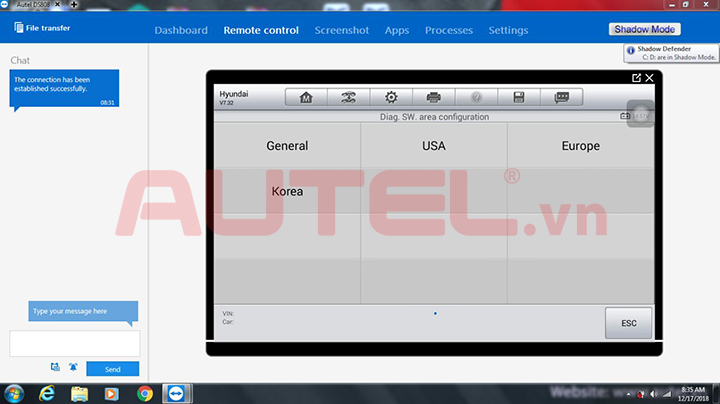Viewport: 720px width, 404px height.
Task: Click the taskbar clock showing 8:35 AM
Action: [x=693, y=394]
